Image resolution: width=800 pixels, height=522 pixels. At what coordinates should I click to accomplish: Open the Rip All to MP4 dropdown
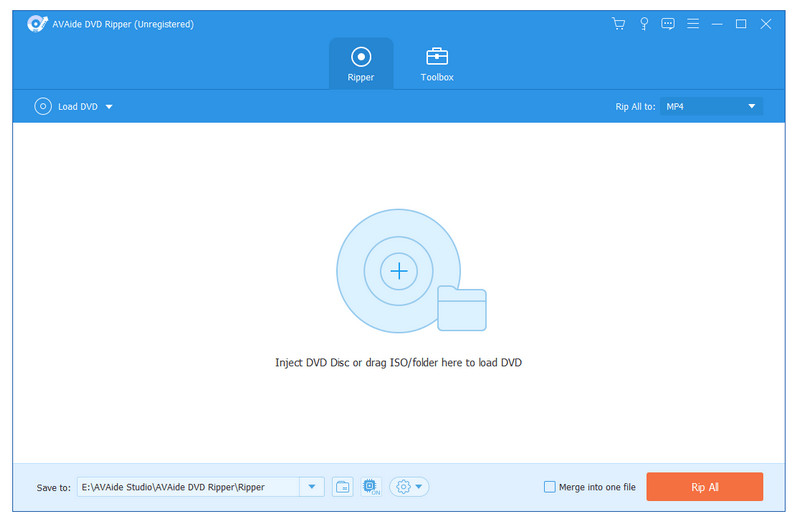tap(711, 106)
